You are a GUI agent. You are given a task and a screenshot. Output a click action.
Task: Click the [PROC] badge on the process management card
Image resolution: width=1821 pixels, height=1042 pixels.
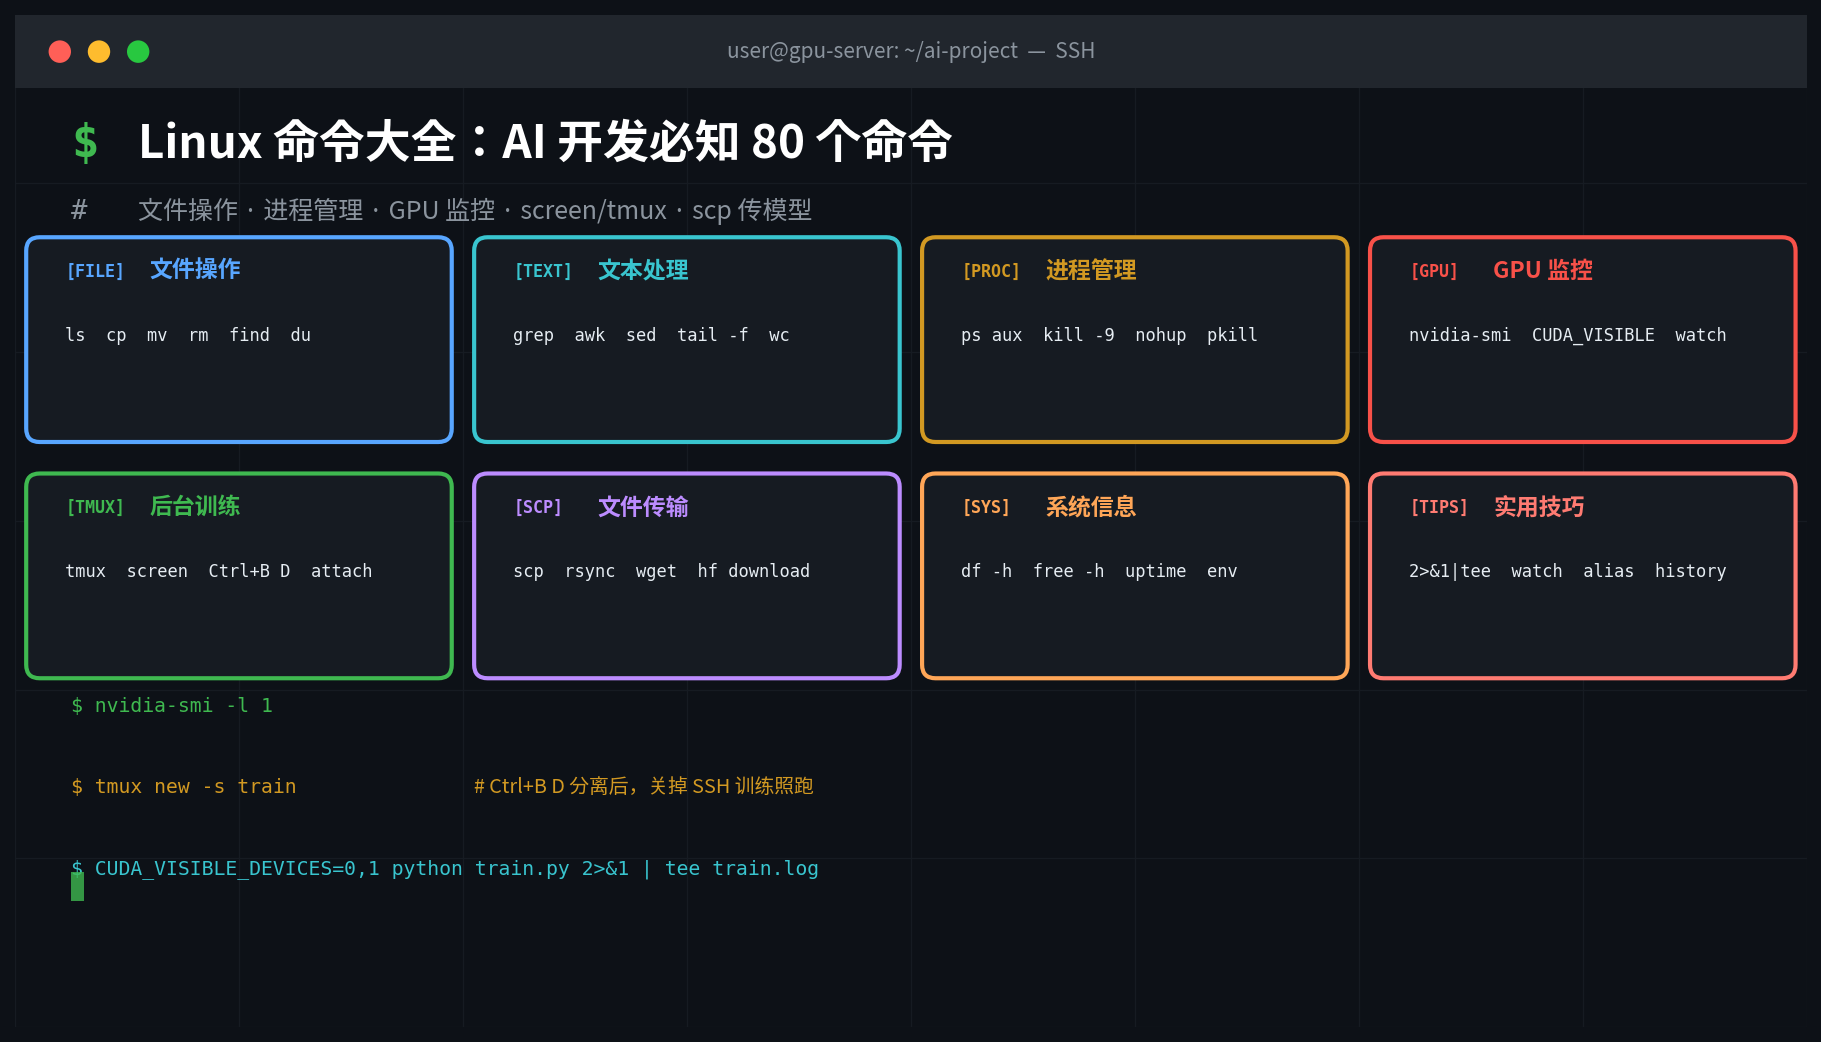click(x=991, y=270)
